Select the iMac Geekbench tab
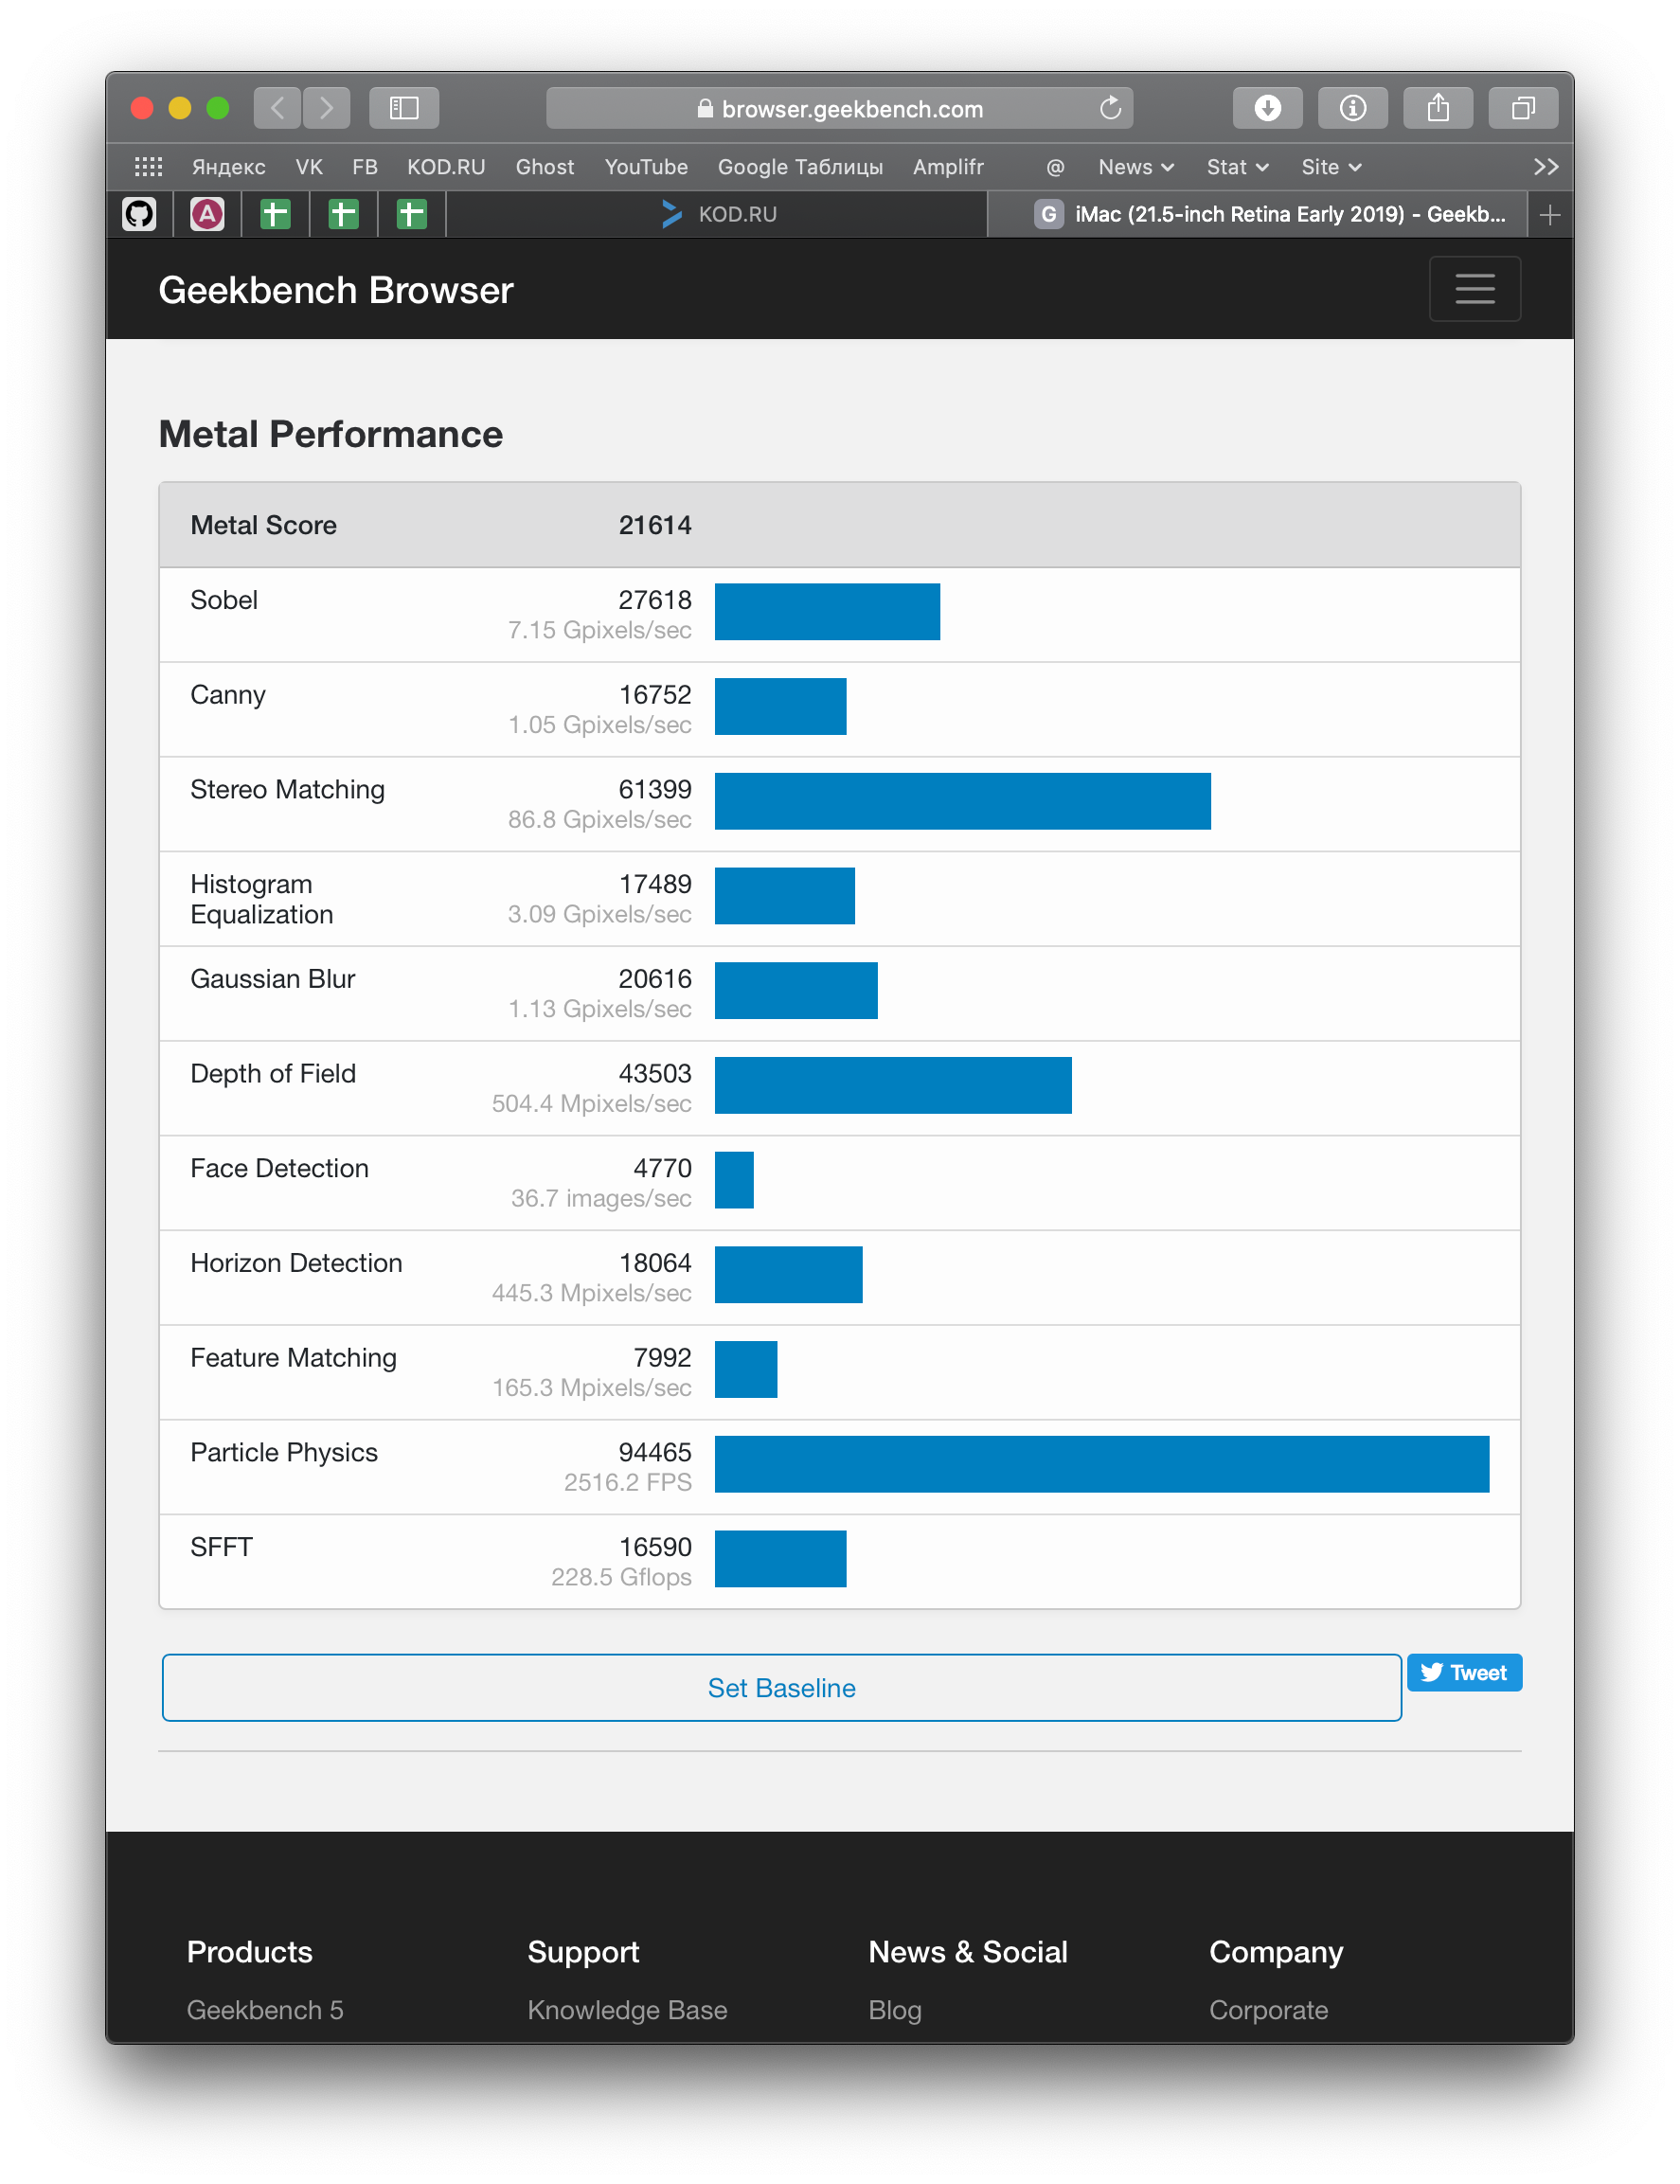This screenshot has height=2184, width=1680. click(x=1270, y=214)
